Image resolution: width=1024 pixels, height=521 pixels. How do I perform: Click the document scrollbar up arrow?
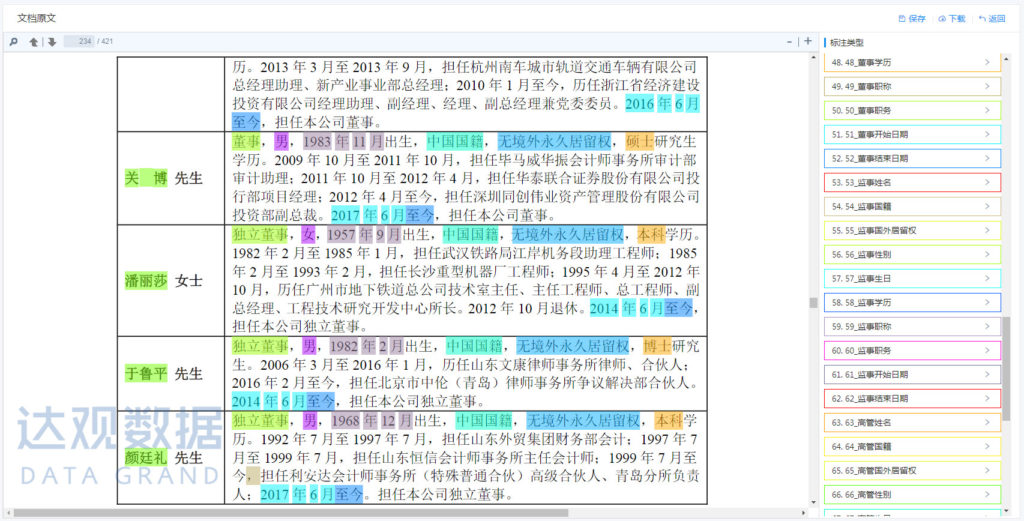813,56
